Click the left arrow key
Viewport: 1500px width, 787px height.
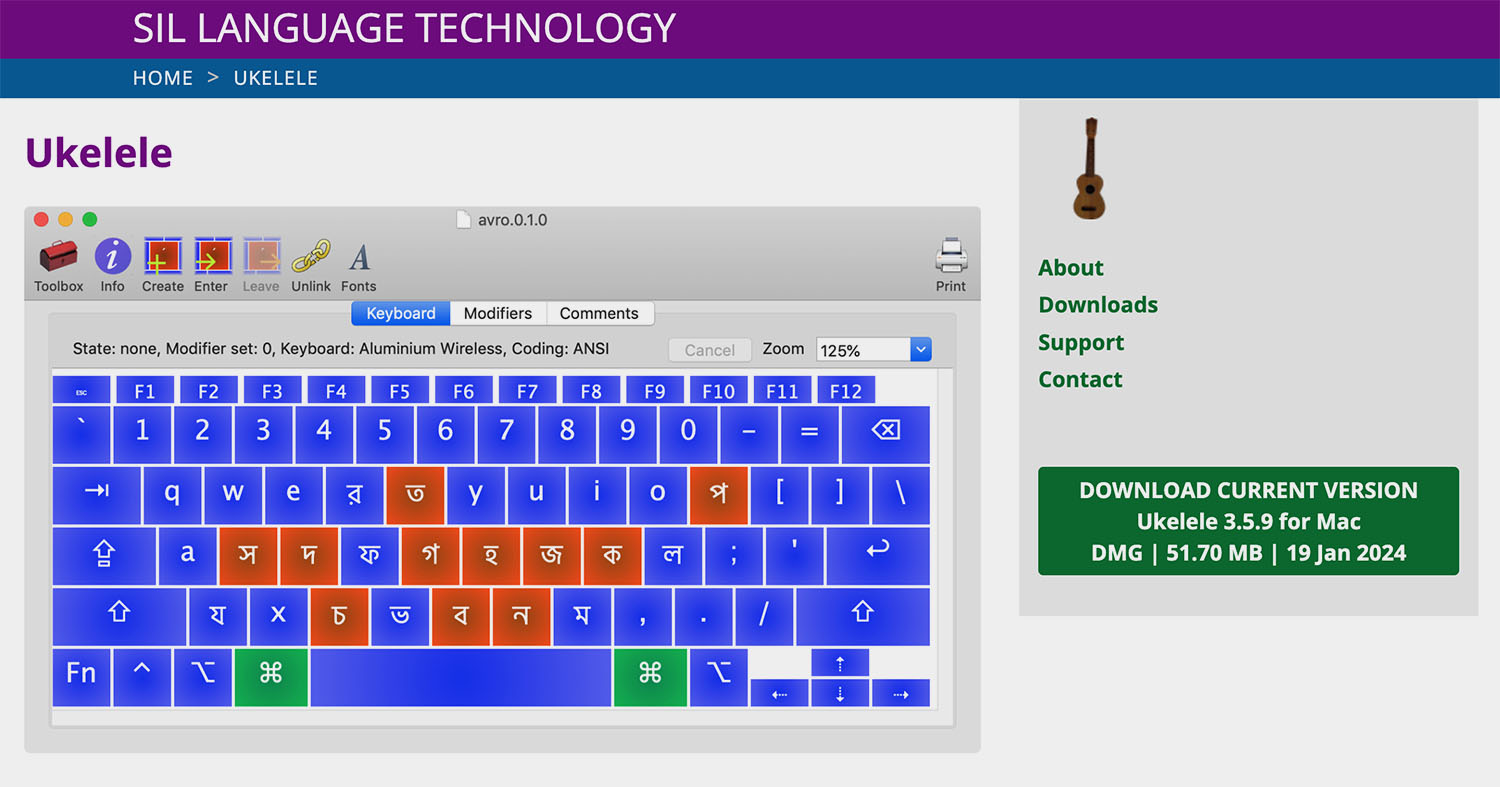pyautogui.click(x=779, y=693)
